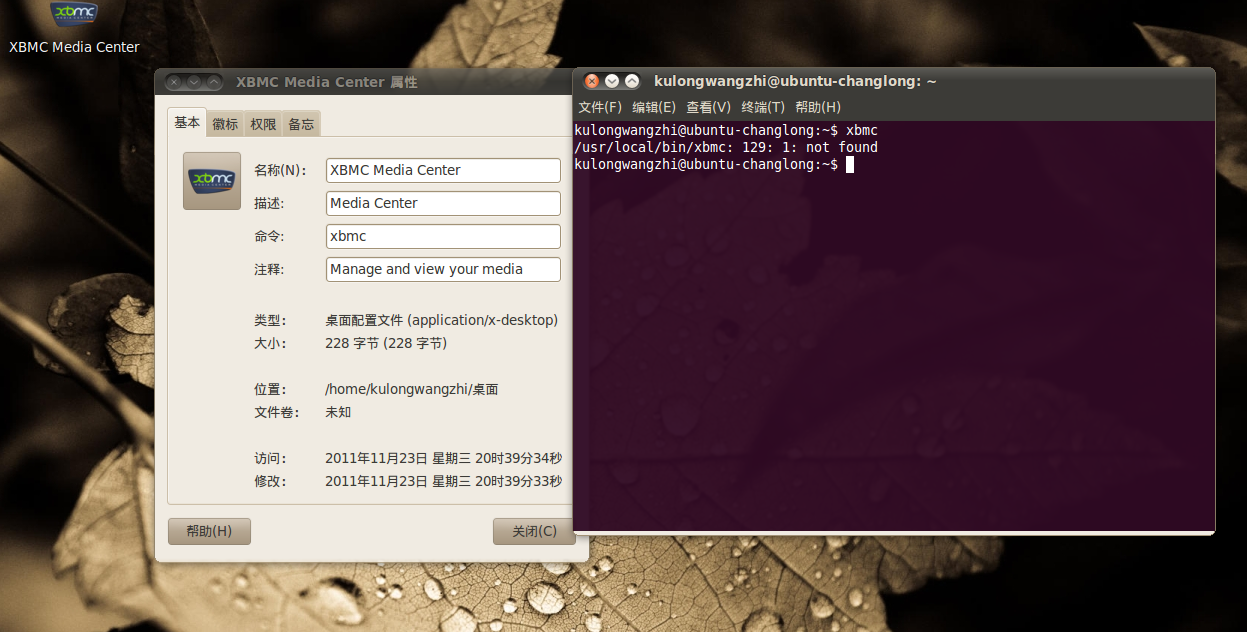Click the 访问 timestamp ending 20时39分34秒

[443, 458]
